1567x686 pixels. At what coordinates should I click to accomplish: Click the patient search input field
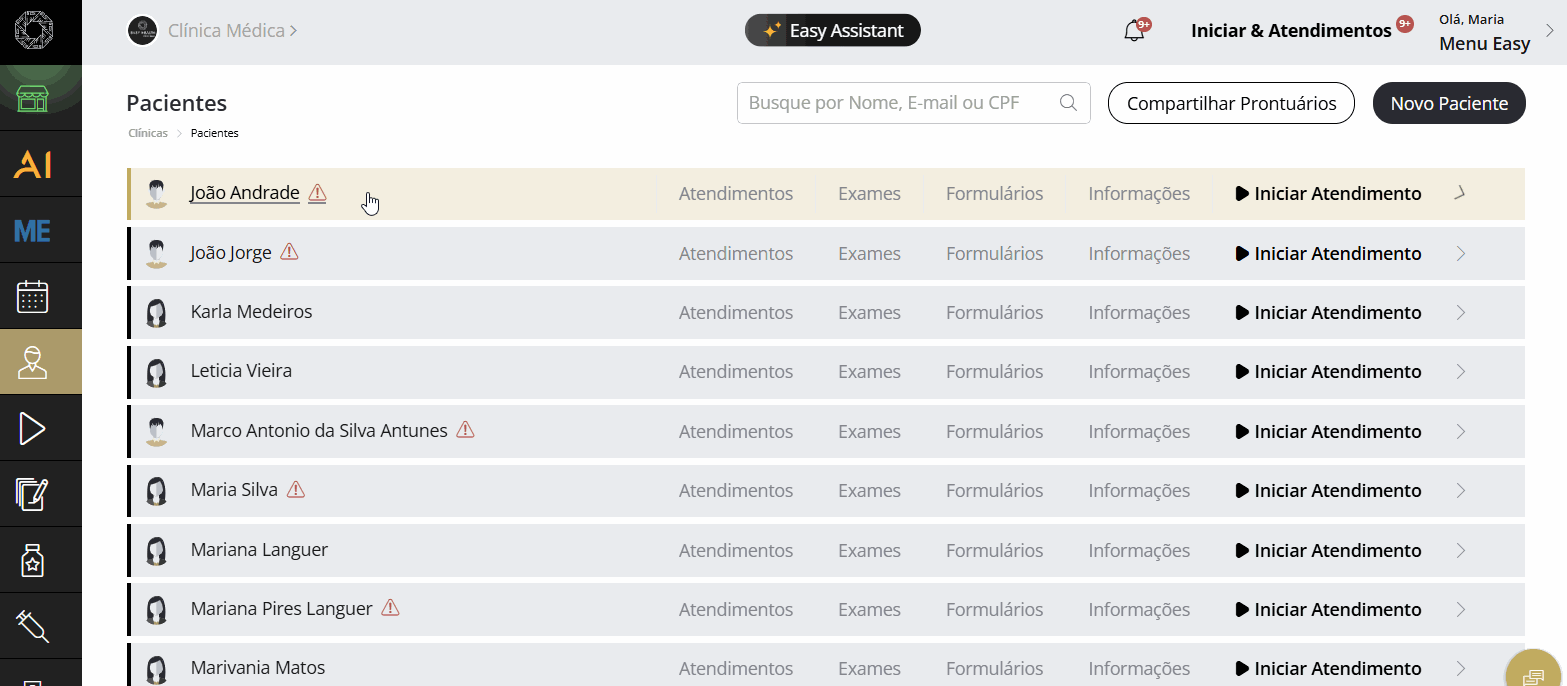tap(900, 103)
